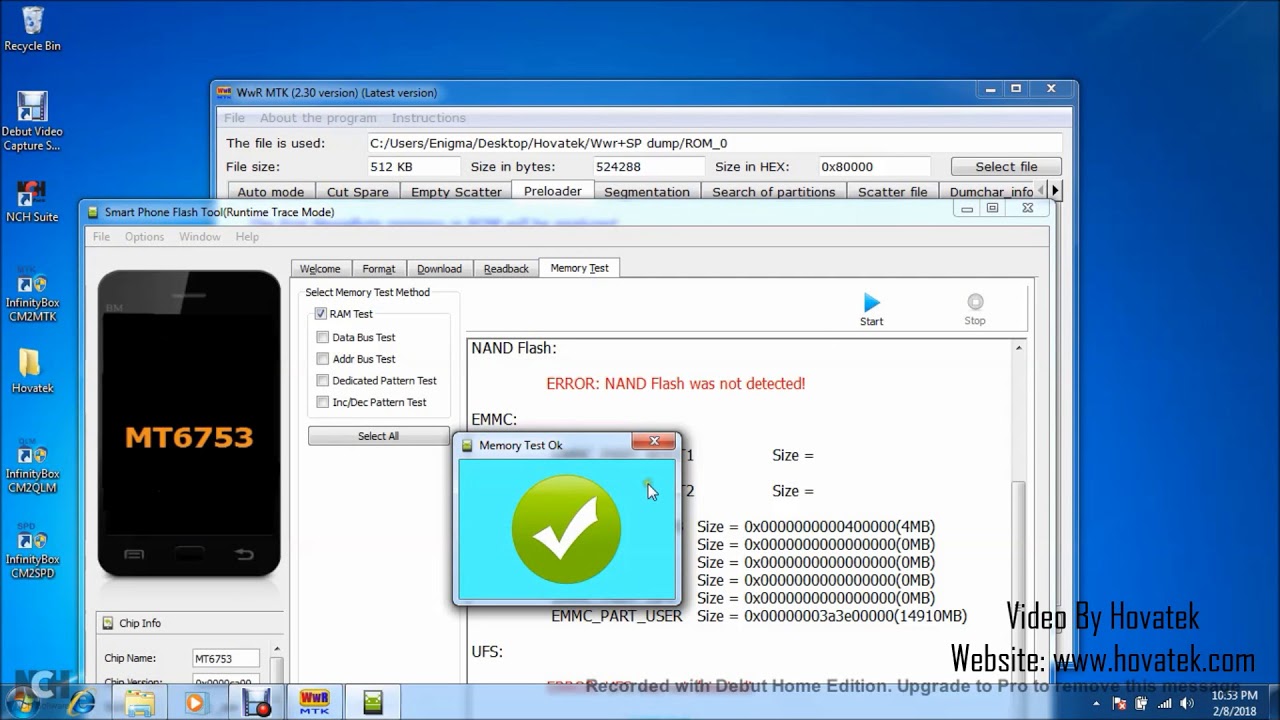Open the network signal tray icon
This screenshot has height=720, width=1280.
coord(1164,703)
